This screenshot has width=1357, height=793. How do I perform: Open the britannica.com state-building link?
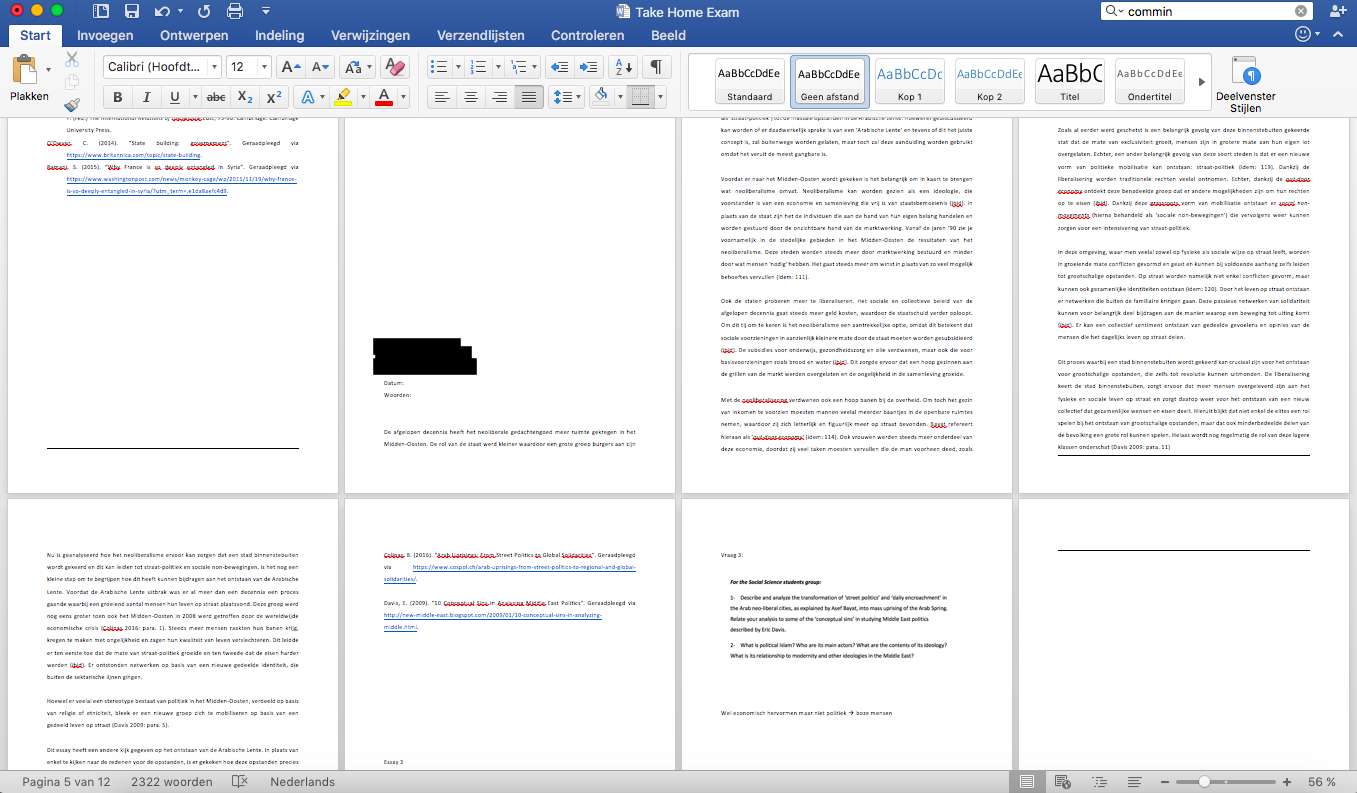pyautogui.click(x=133, y=156)
